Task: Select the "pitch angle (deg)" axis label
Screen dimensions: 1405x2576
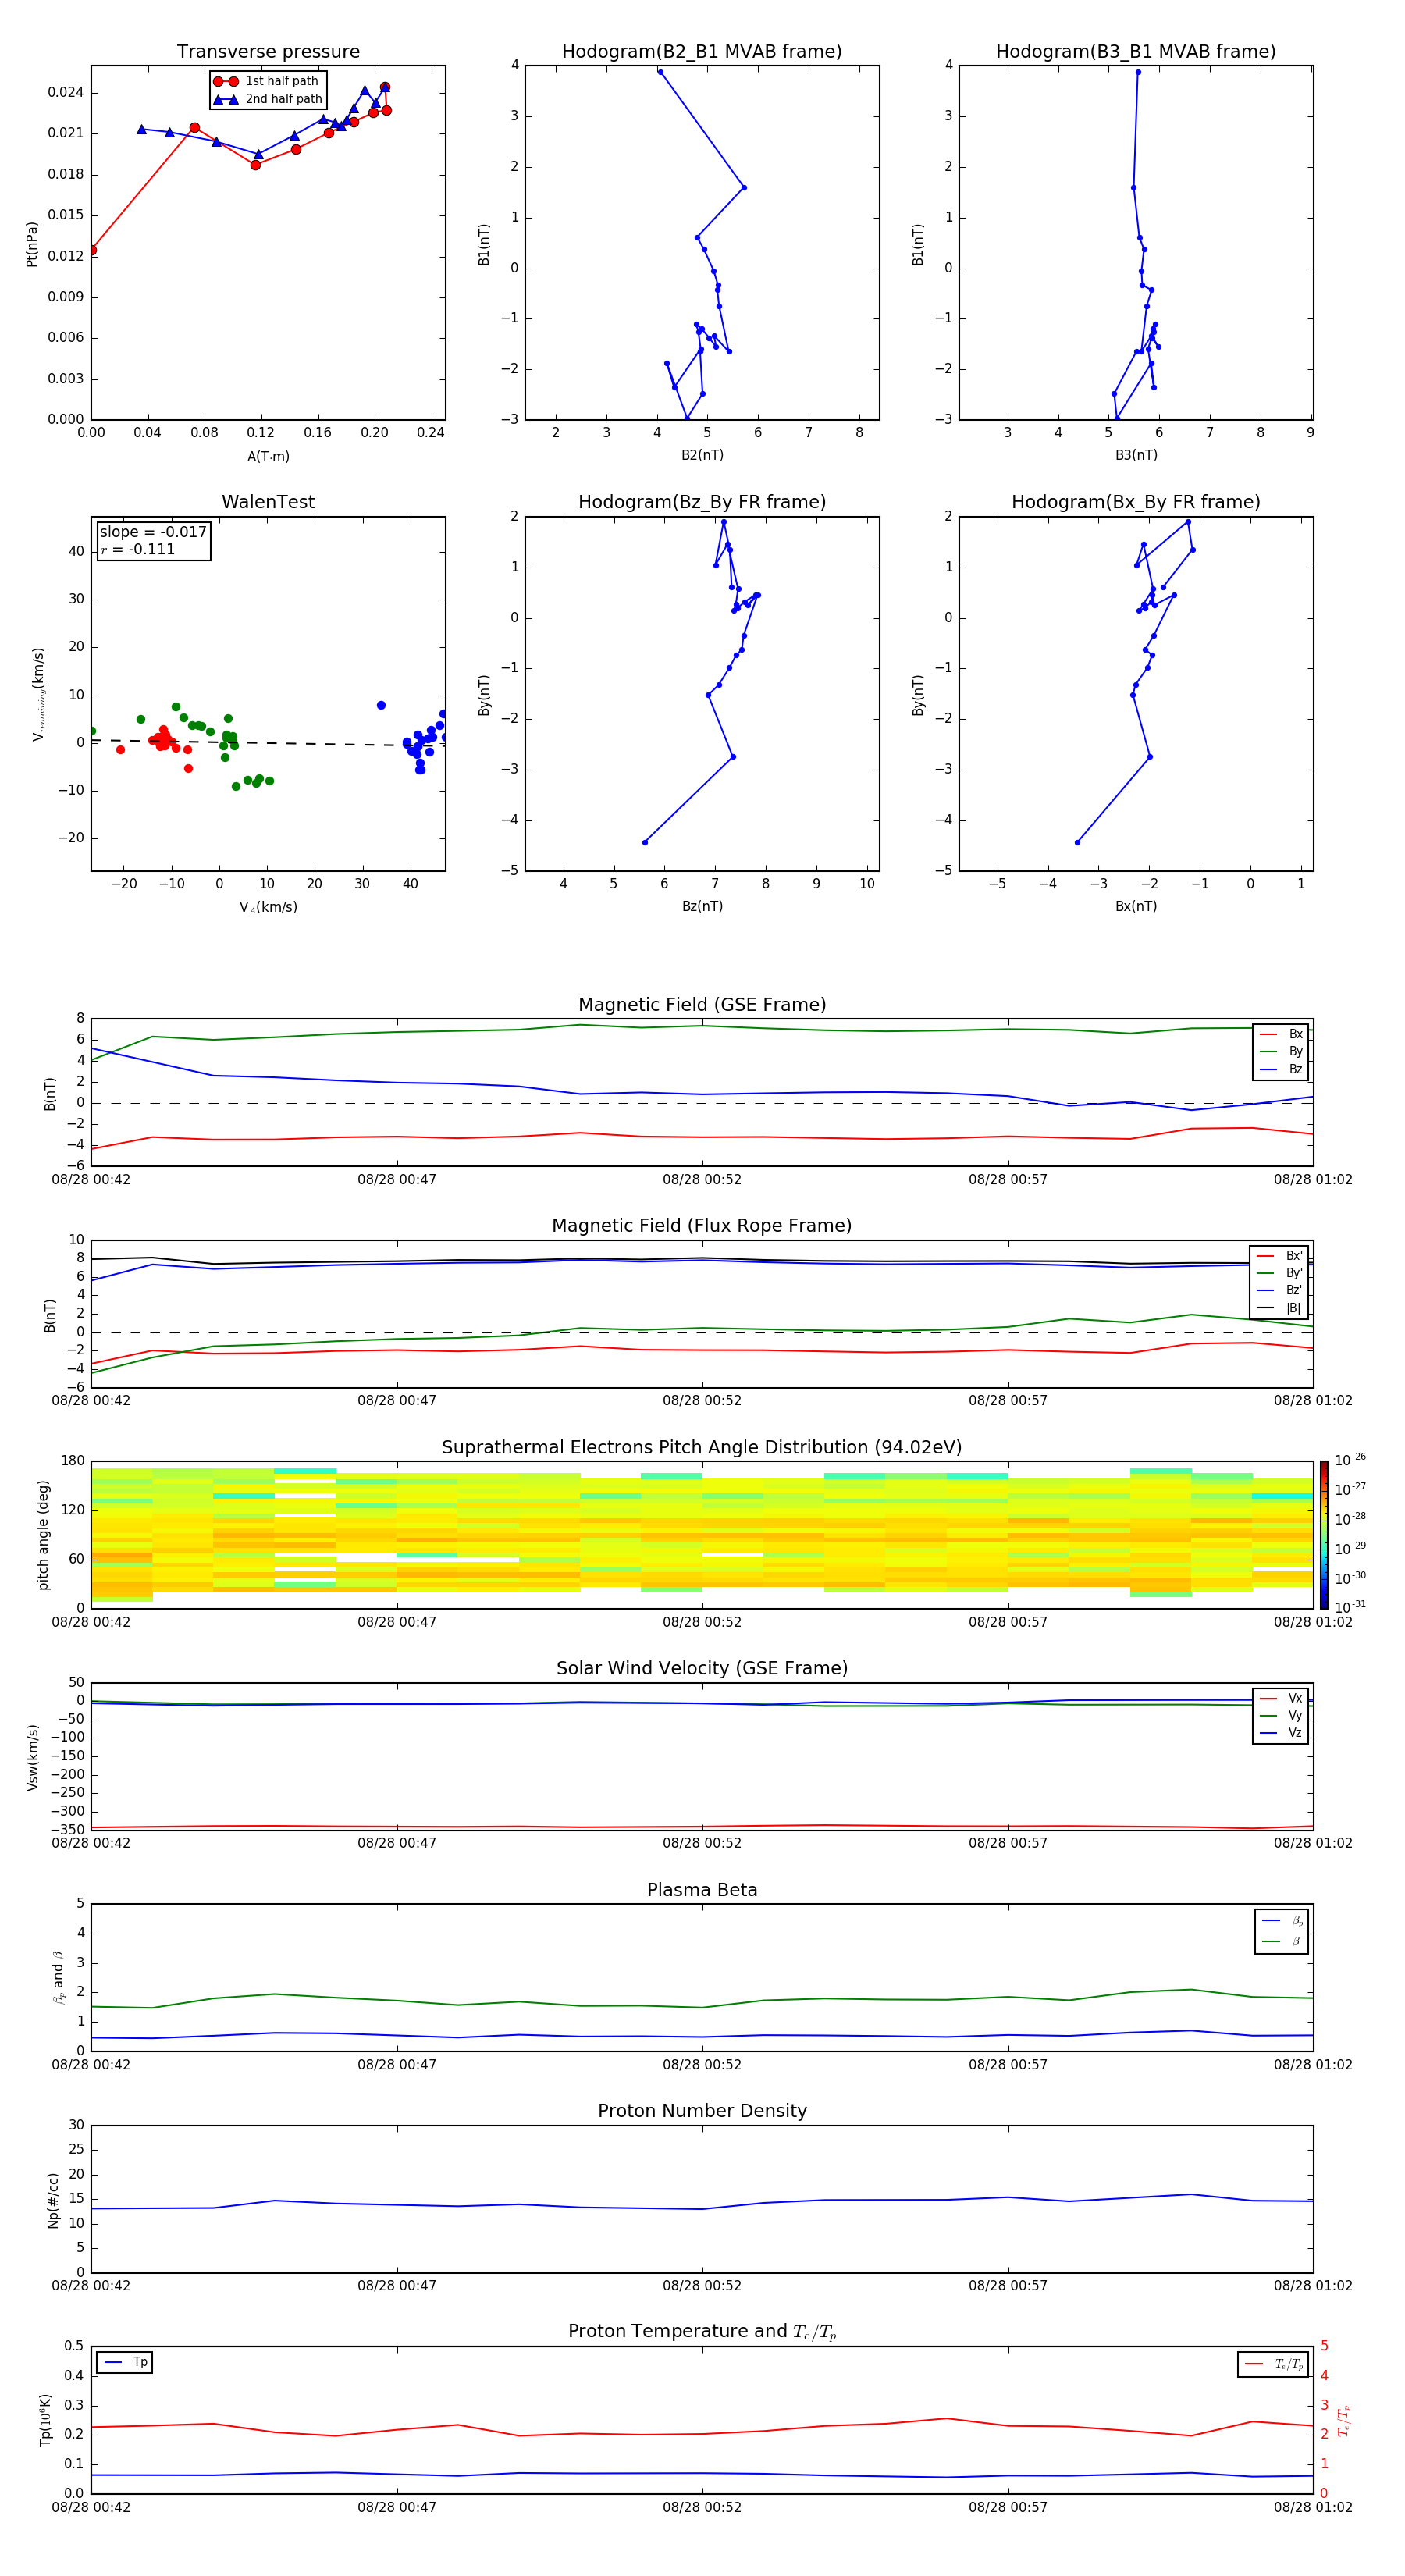Action: 43,1535
